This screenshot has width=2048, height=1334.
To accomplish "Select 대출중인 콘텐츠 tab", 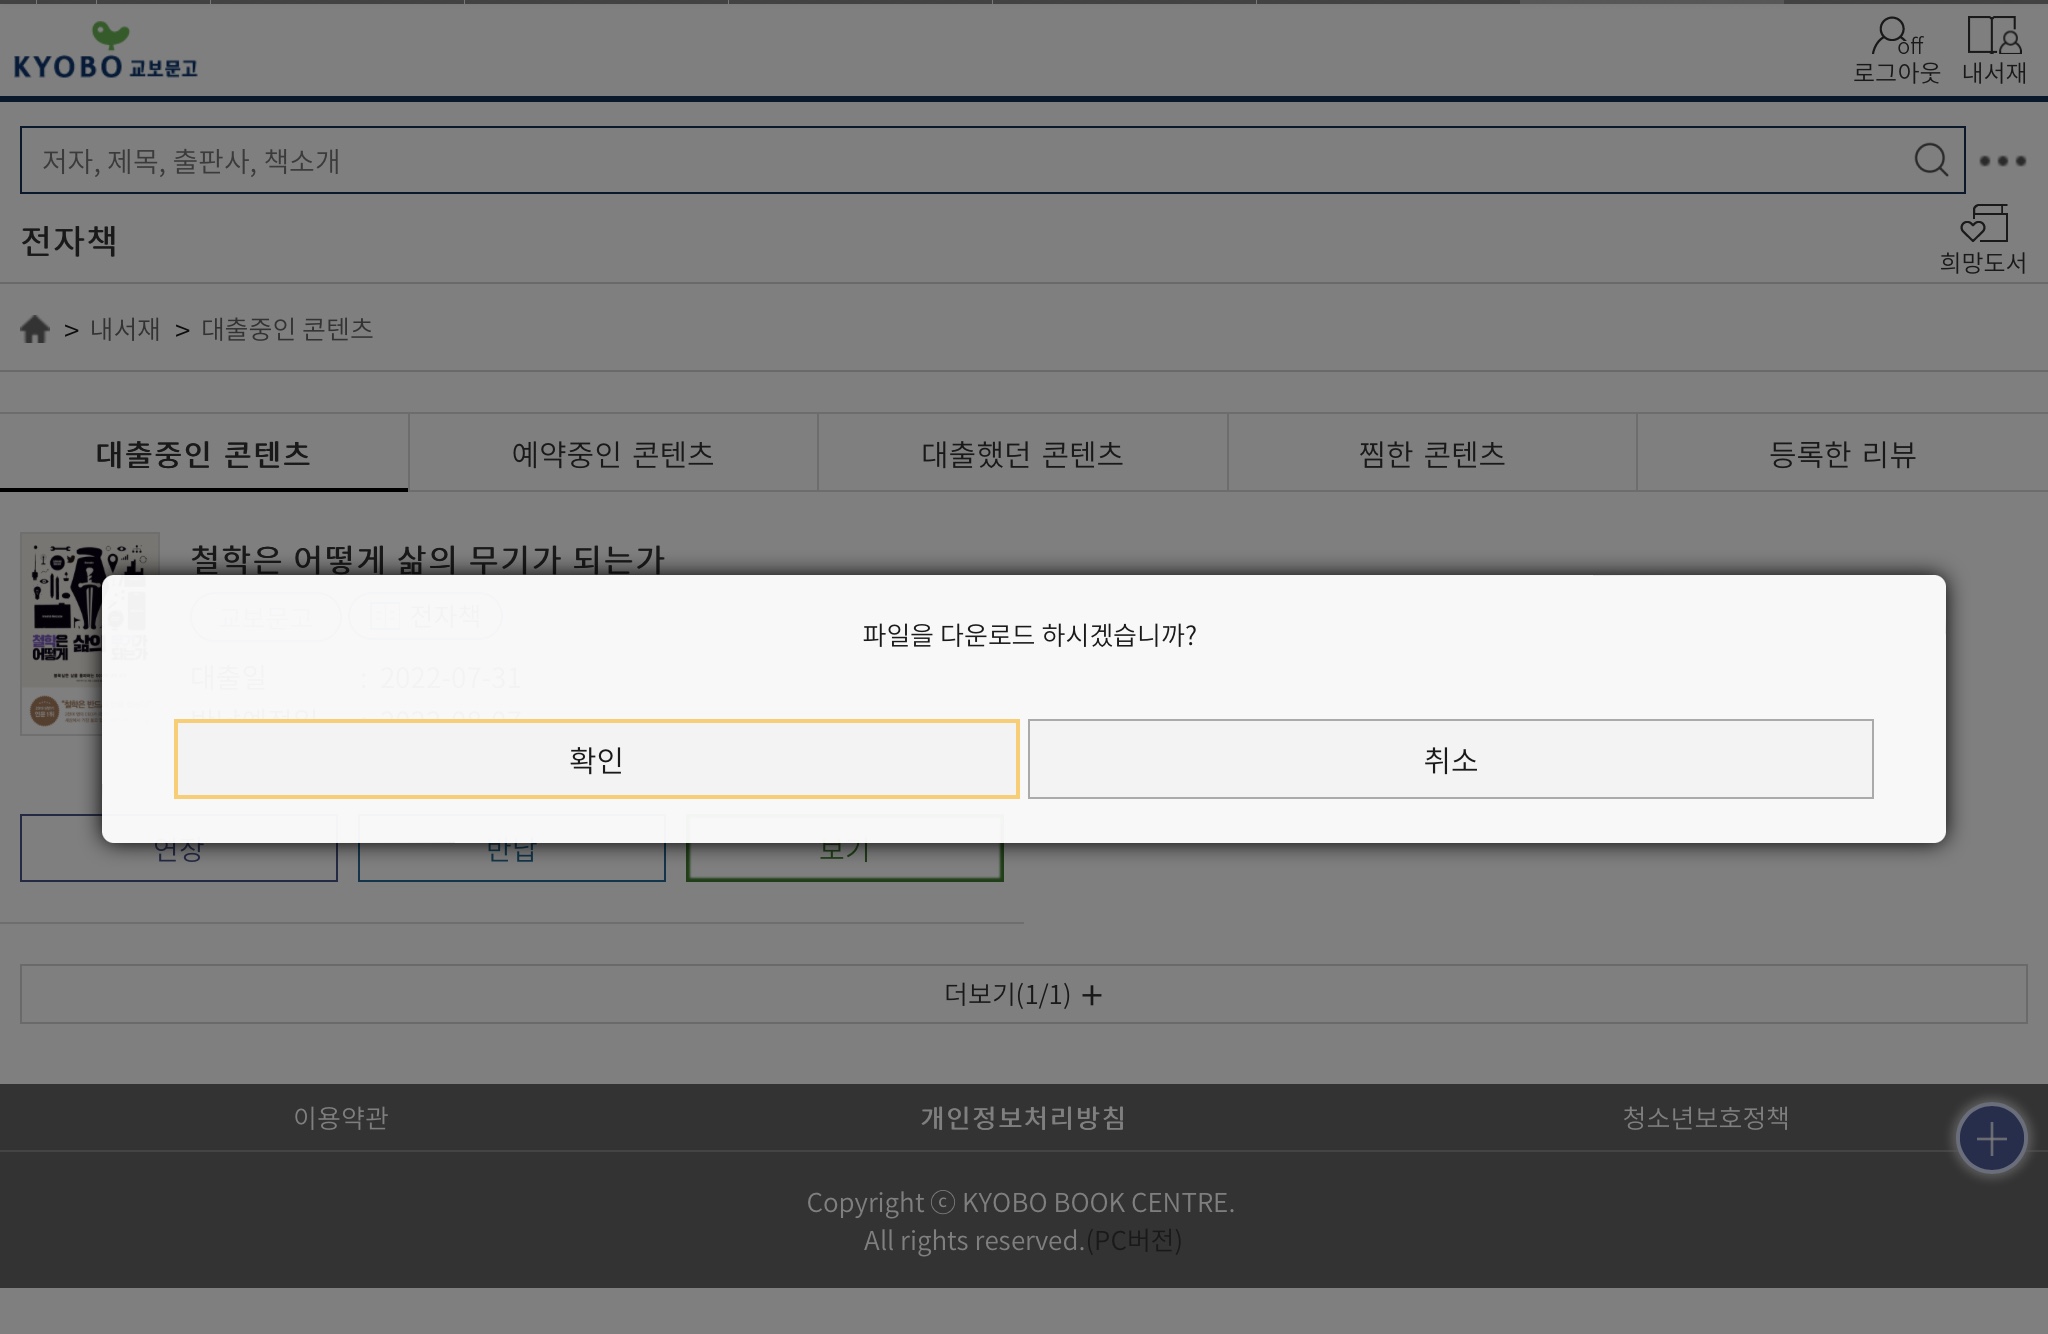I will tap(204, 453).
